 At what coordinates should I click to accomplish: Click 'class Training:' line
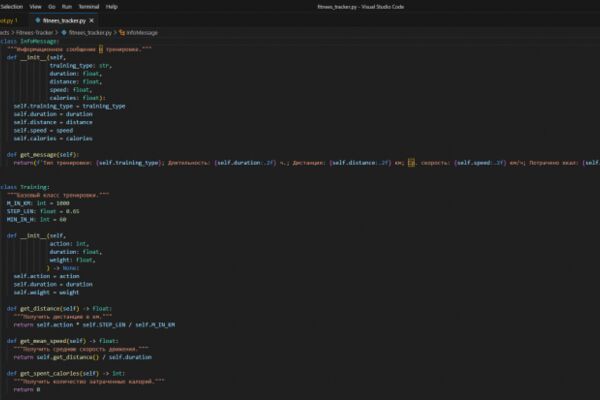click(x=25, y=187)
